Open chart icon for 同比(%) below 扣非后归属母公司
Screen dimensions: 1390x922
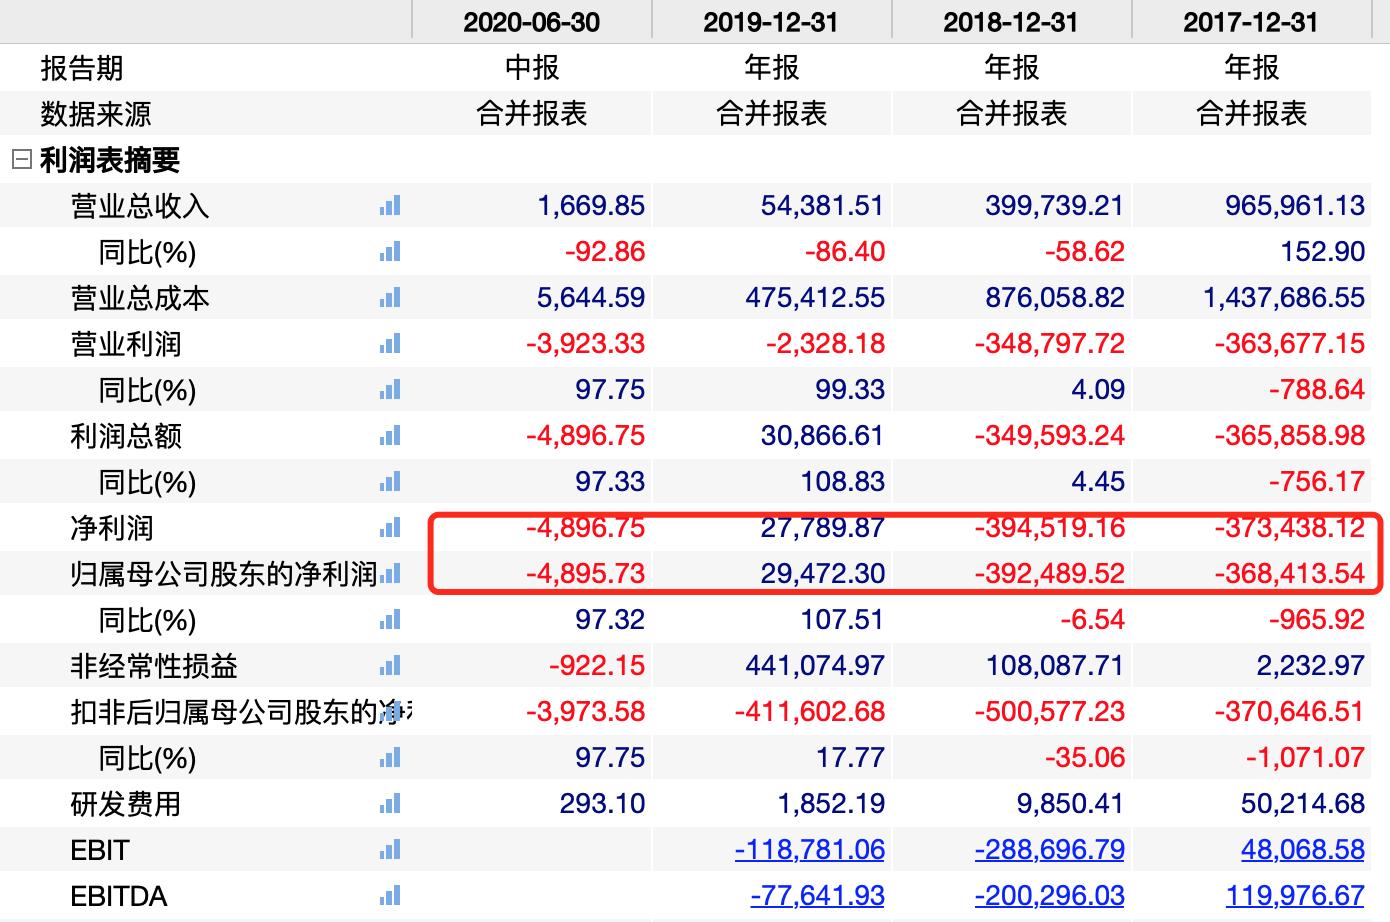click(390, 758)
